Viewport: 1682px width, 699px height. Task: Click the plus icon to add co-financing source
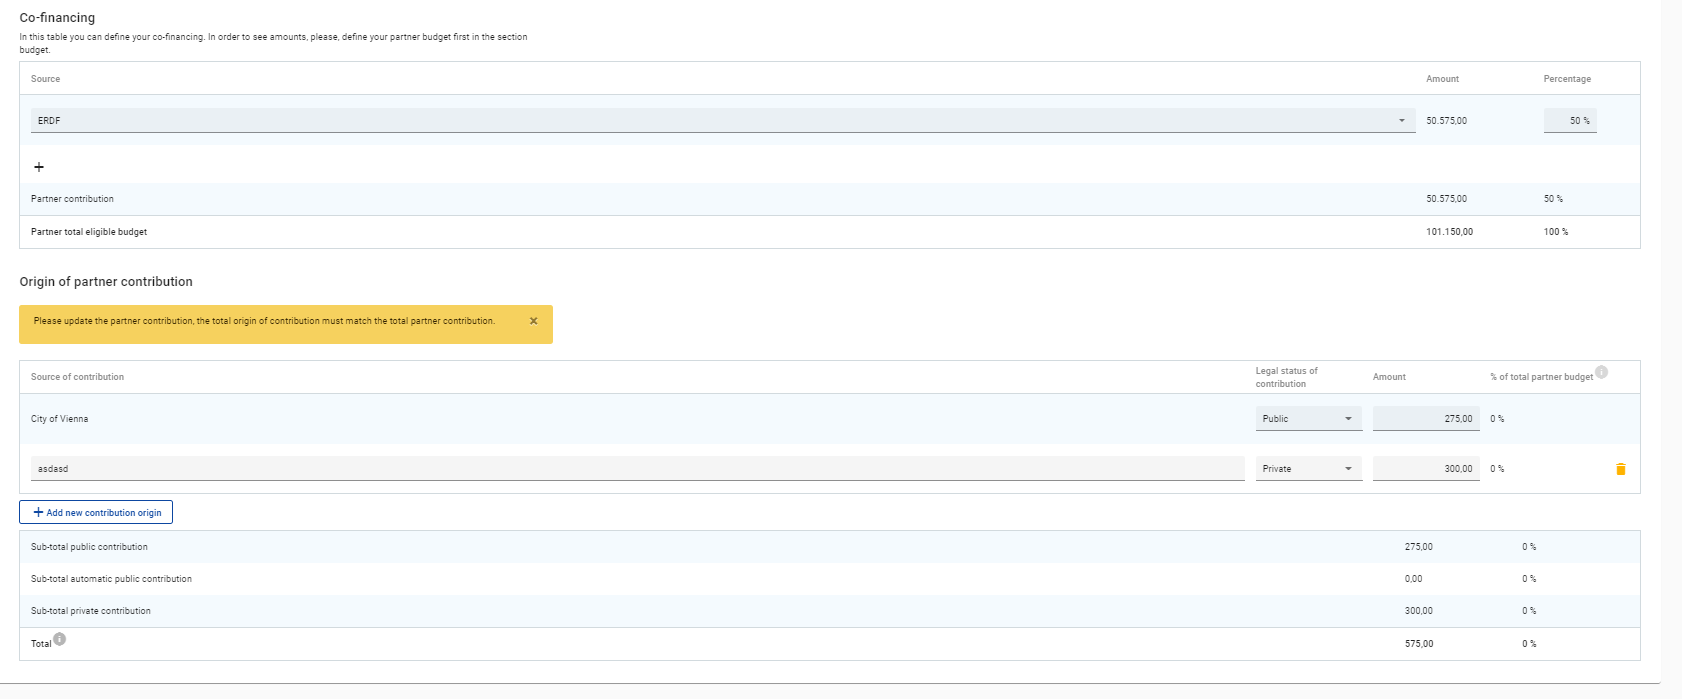point(39,167)
